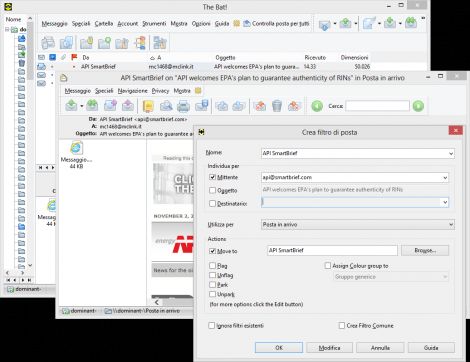Click the next message envelope icon in message window
The image size is (470, 362).
pos(239,106)
